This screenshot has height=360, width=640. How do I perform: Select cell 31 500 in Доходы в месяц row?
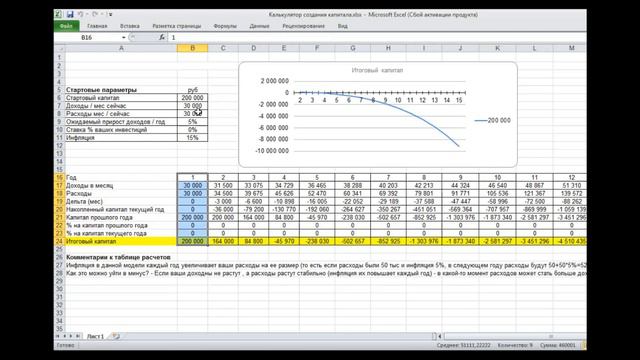tap(223, 185)
